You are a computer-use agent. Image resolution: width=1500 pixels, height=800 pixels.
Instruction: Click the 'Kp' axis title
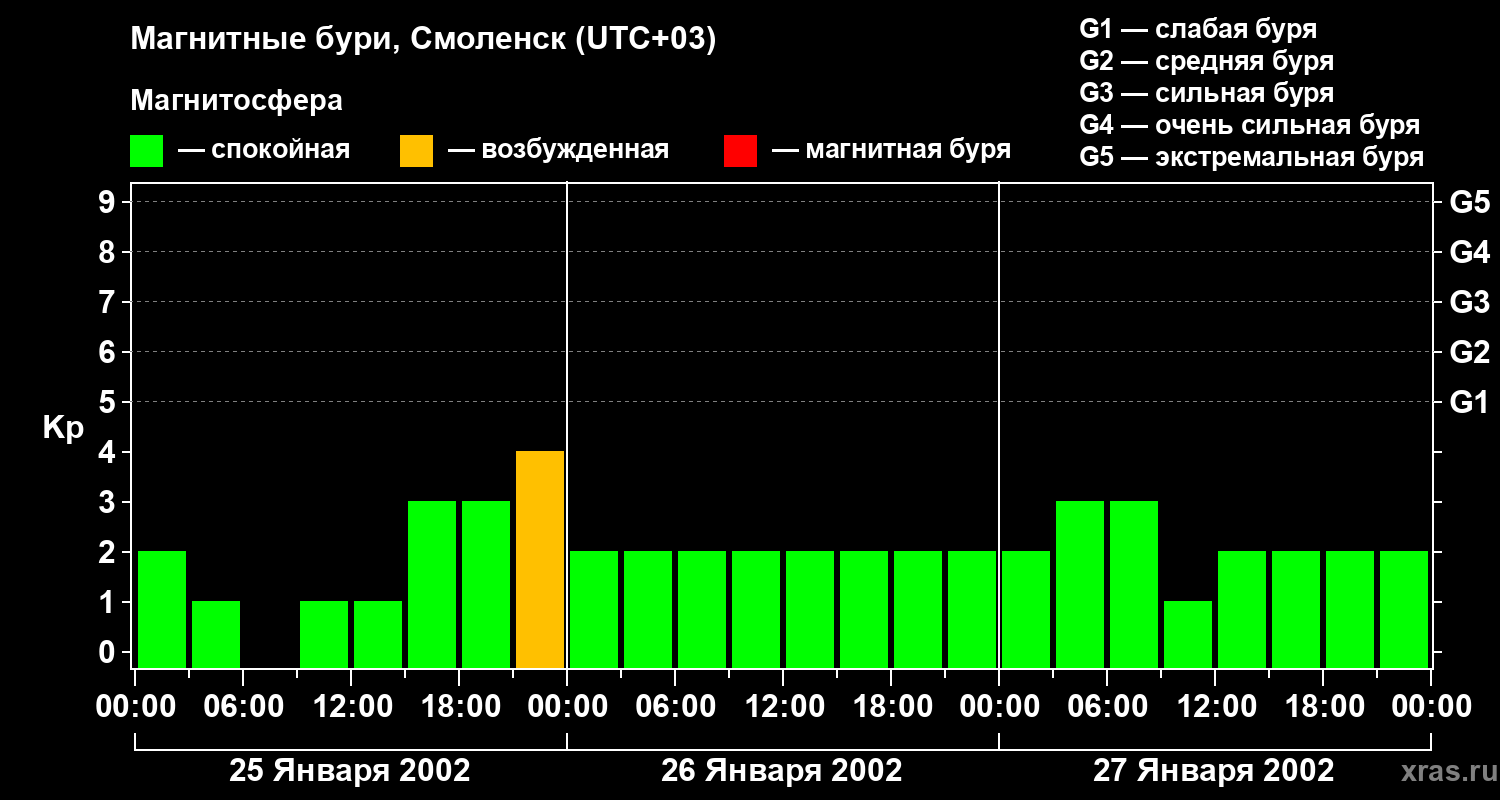click(x=63, y=429)
